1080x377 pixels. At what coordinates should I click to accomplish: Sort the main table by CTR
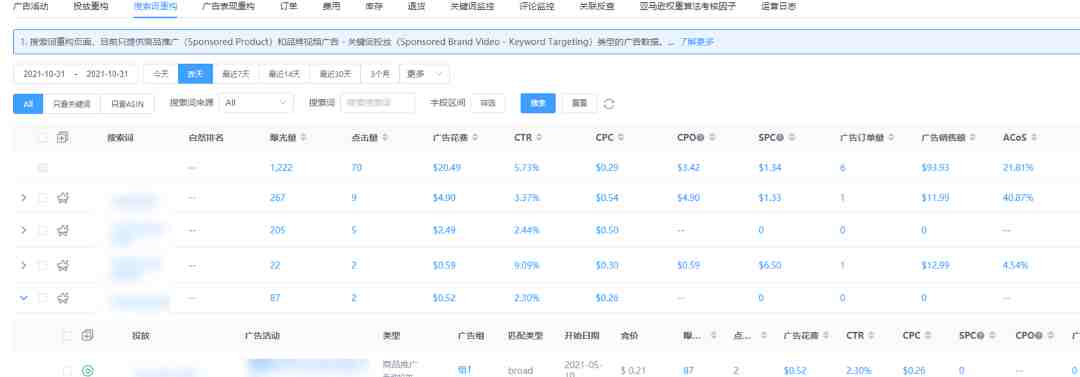(538, 138)
